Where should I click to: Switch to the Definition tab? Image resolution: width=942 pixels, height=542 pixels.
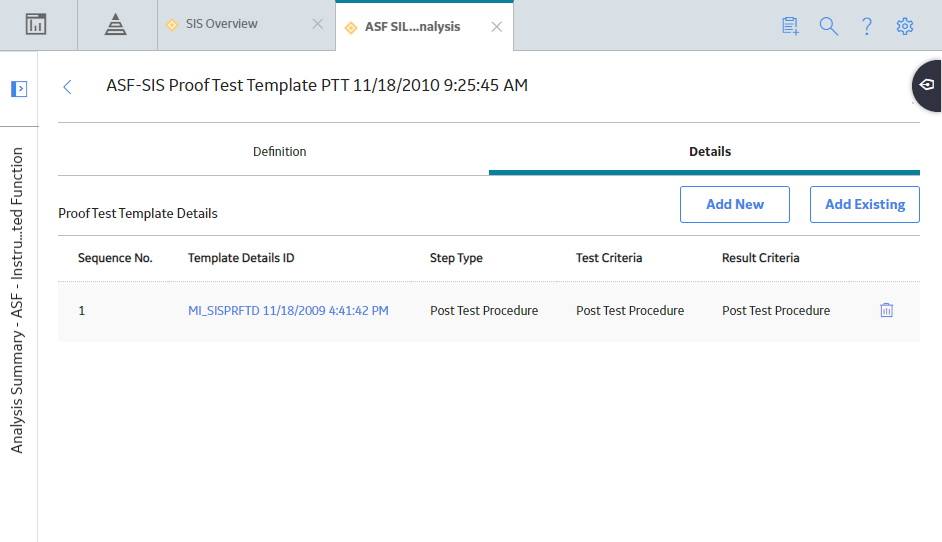(x=279, y=151)
